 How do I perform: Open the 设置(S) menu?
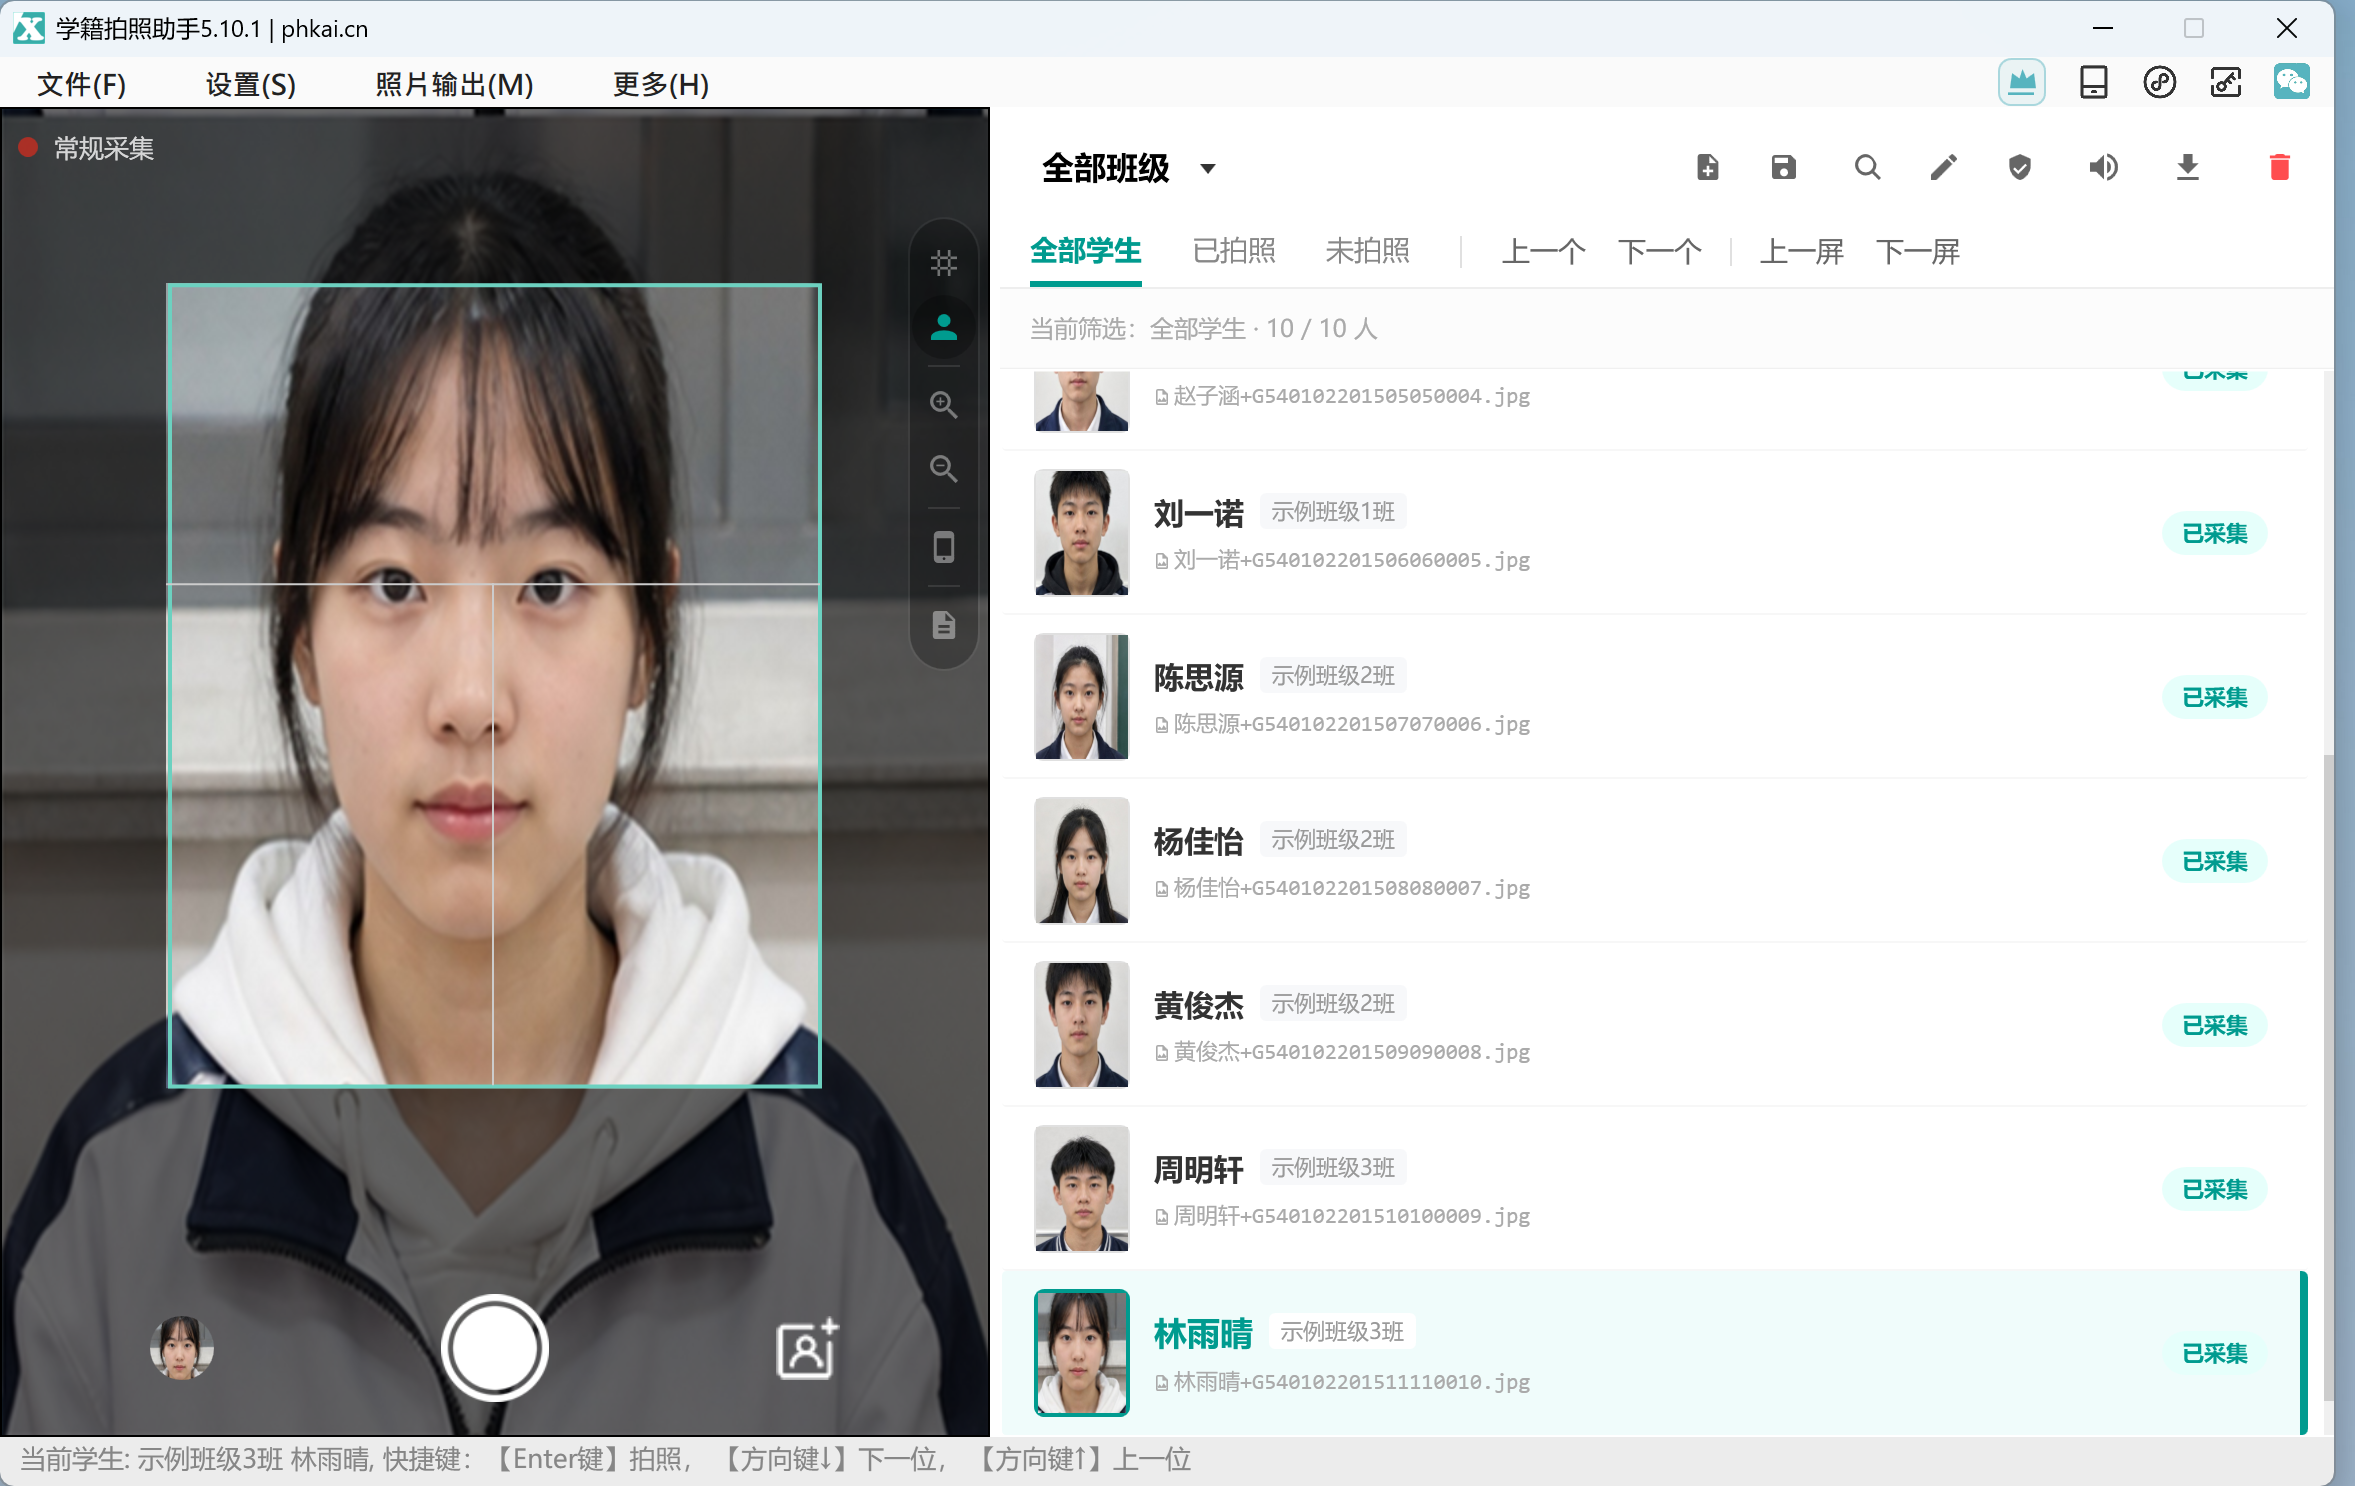(x=250, y=84)
